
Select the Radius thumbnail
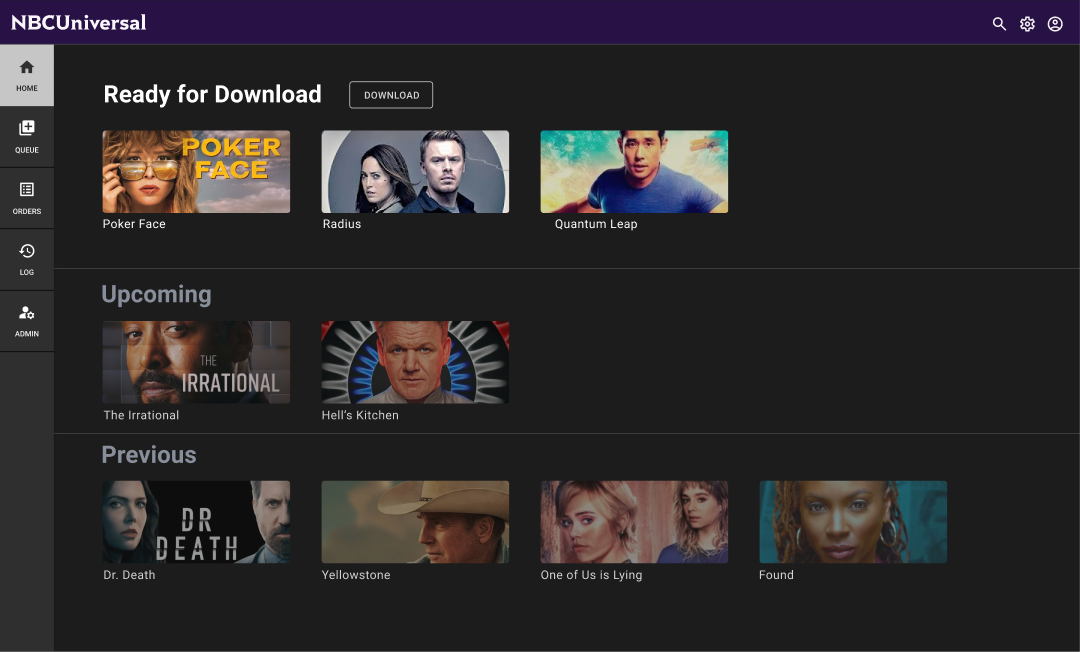(x=415, y=171)
